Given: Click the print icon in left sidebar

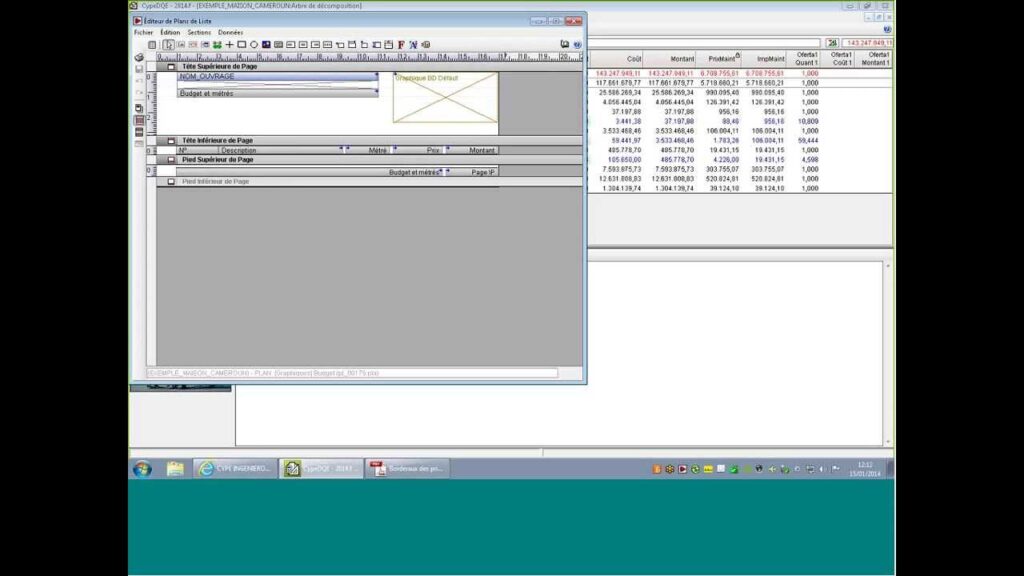Looking at the screenshot, I should 139,58.
